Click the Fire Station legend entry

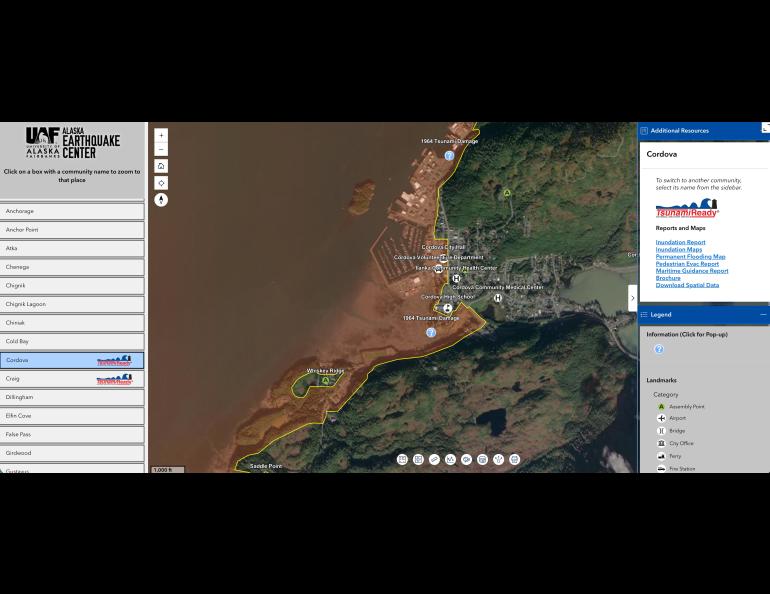[x=682, y=469]
